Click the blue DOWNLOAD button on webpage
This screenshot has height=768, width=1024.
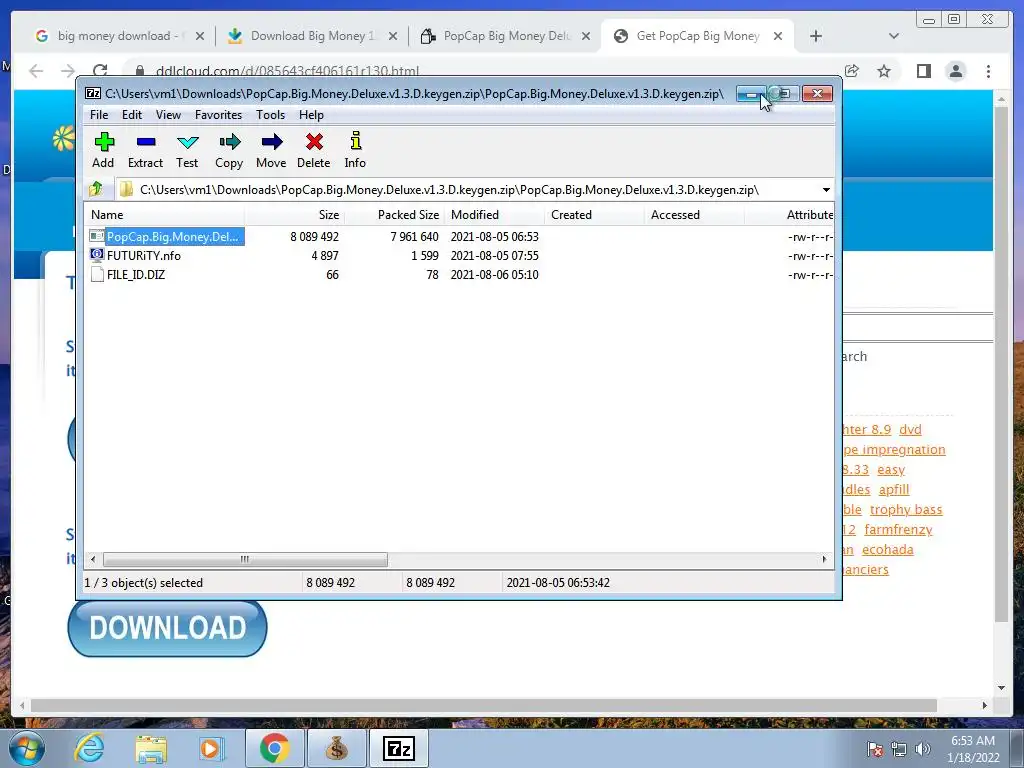pyautogui.click(x=167, y=627)
